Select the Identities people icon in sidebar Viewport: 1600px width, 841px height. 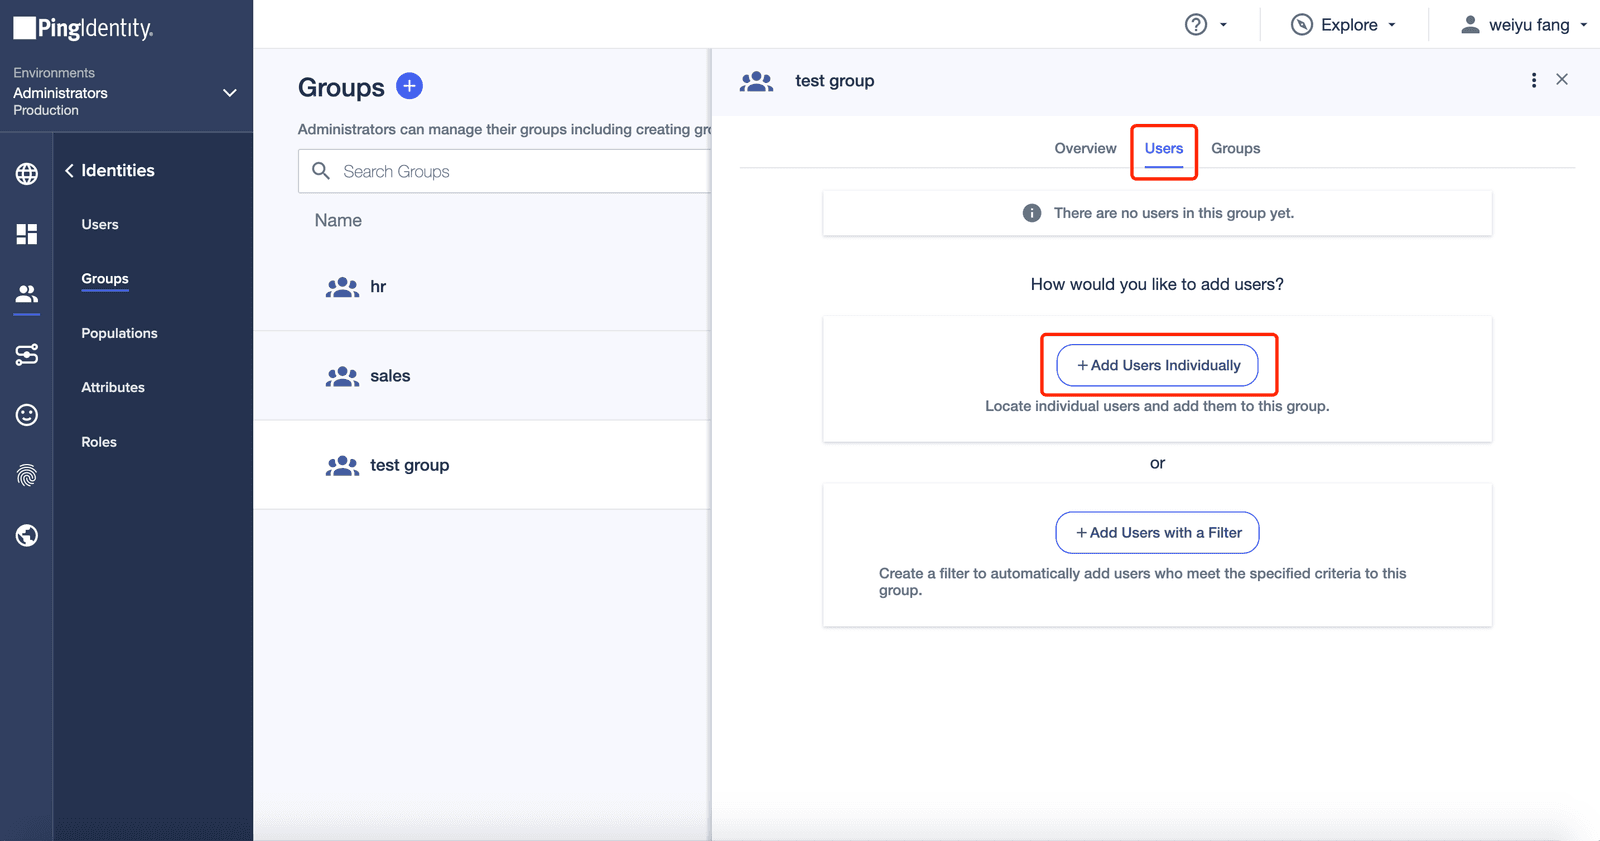tap(27, 294)
